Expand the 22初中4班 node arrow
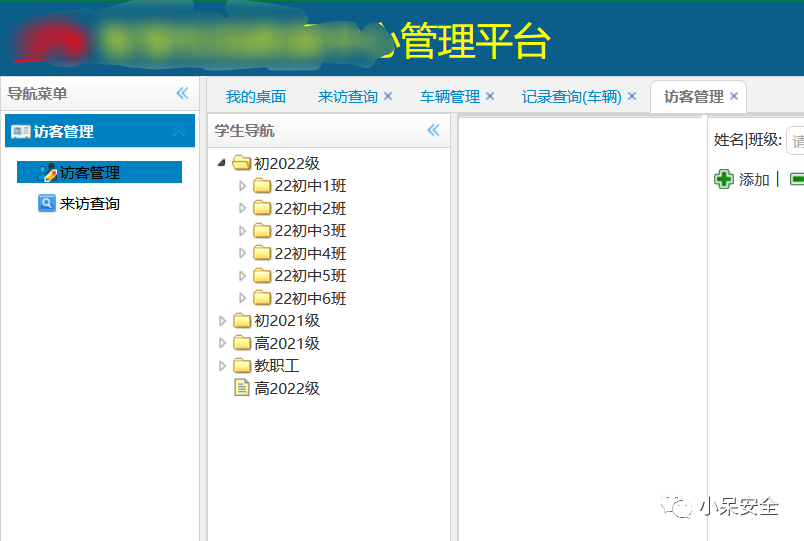The image size is (804, 541). point(243,253)
